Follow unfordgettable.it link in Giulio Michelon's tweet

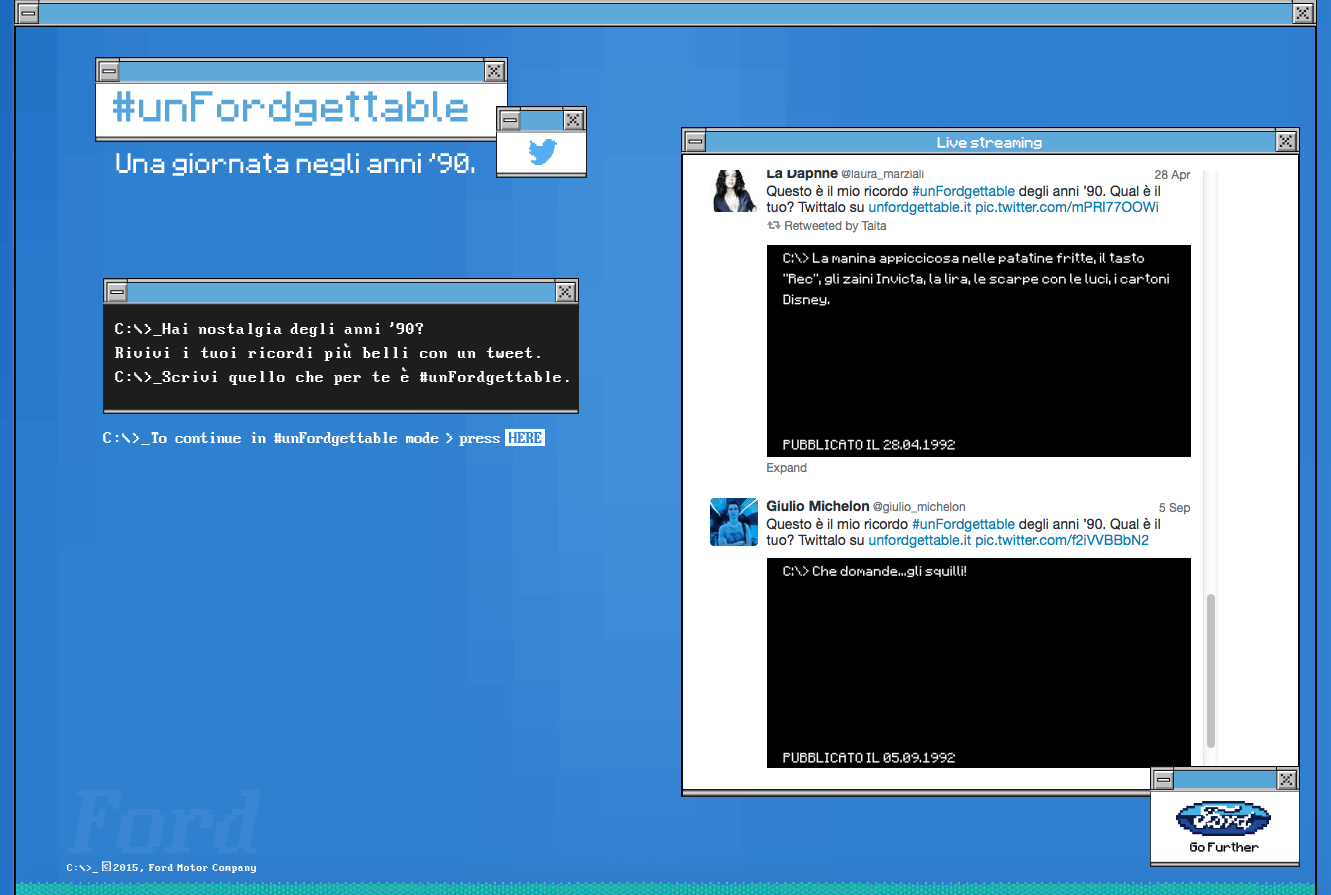point(919,540)
